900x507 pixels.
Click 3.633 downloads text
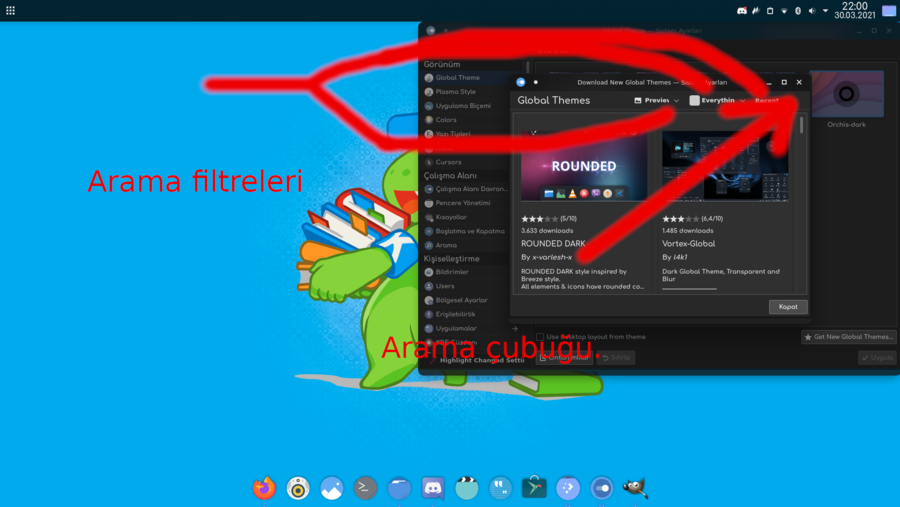(x=547, y=231)
